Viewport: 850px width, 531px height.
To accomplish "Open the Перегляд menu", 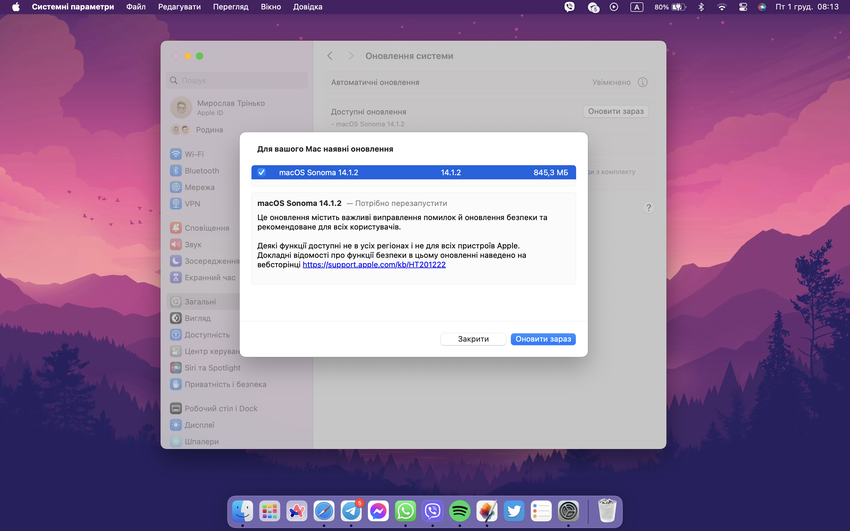I will (230, 7).
